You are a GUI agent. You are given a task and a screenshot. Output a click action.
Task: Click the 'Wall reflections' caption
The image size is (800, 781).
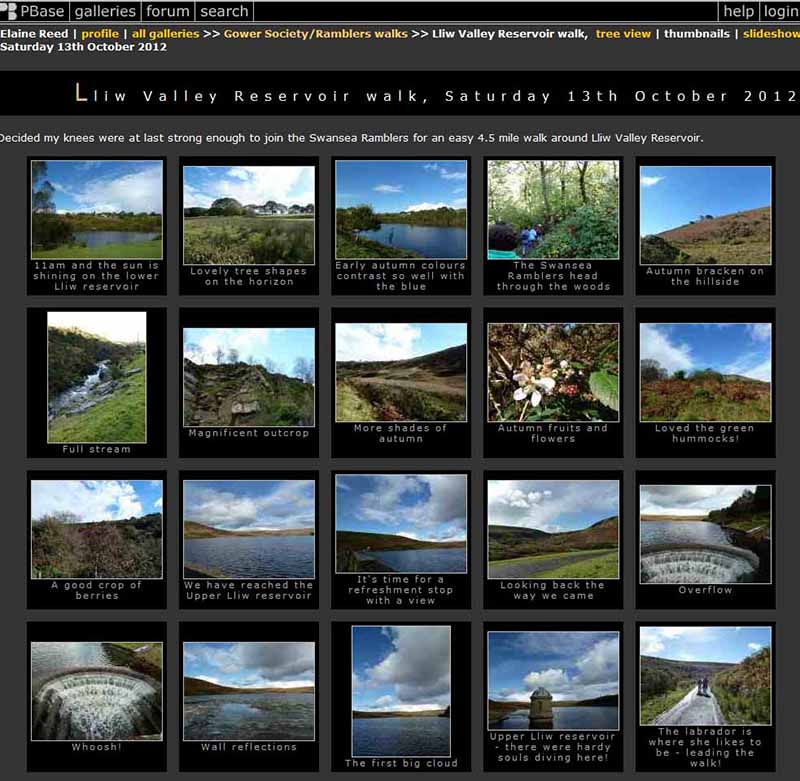(249, 747)
